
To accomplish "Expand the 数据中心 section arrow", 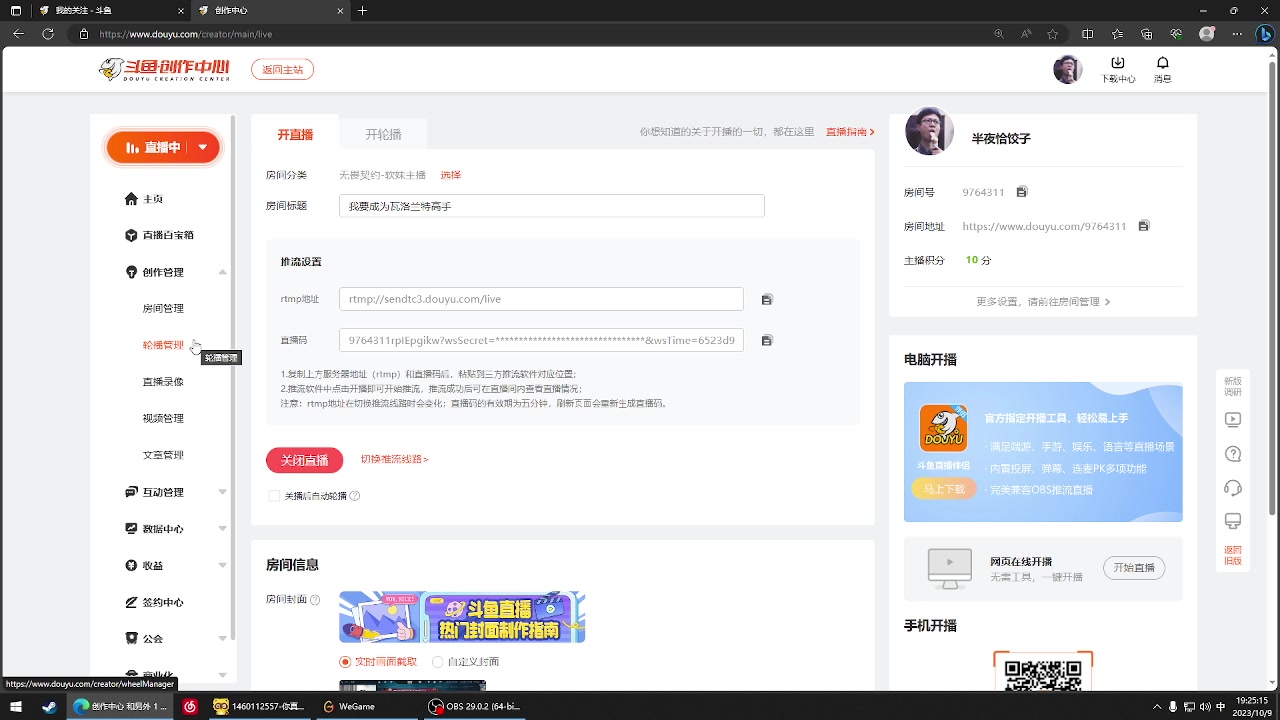I will click(222, 528).
